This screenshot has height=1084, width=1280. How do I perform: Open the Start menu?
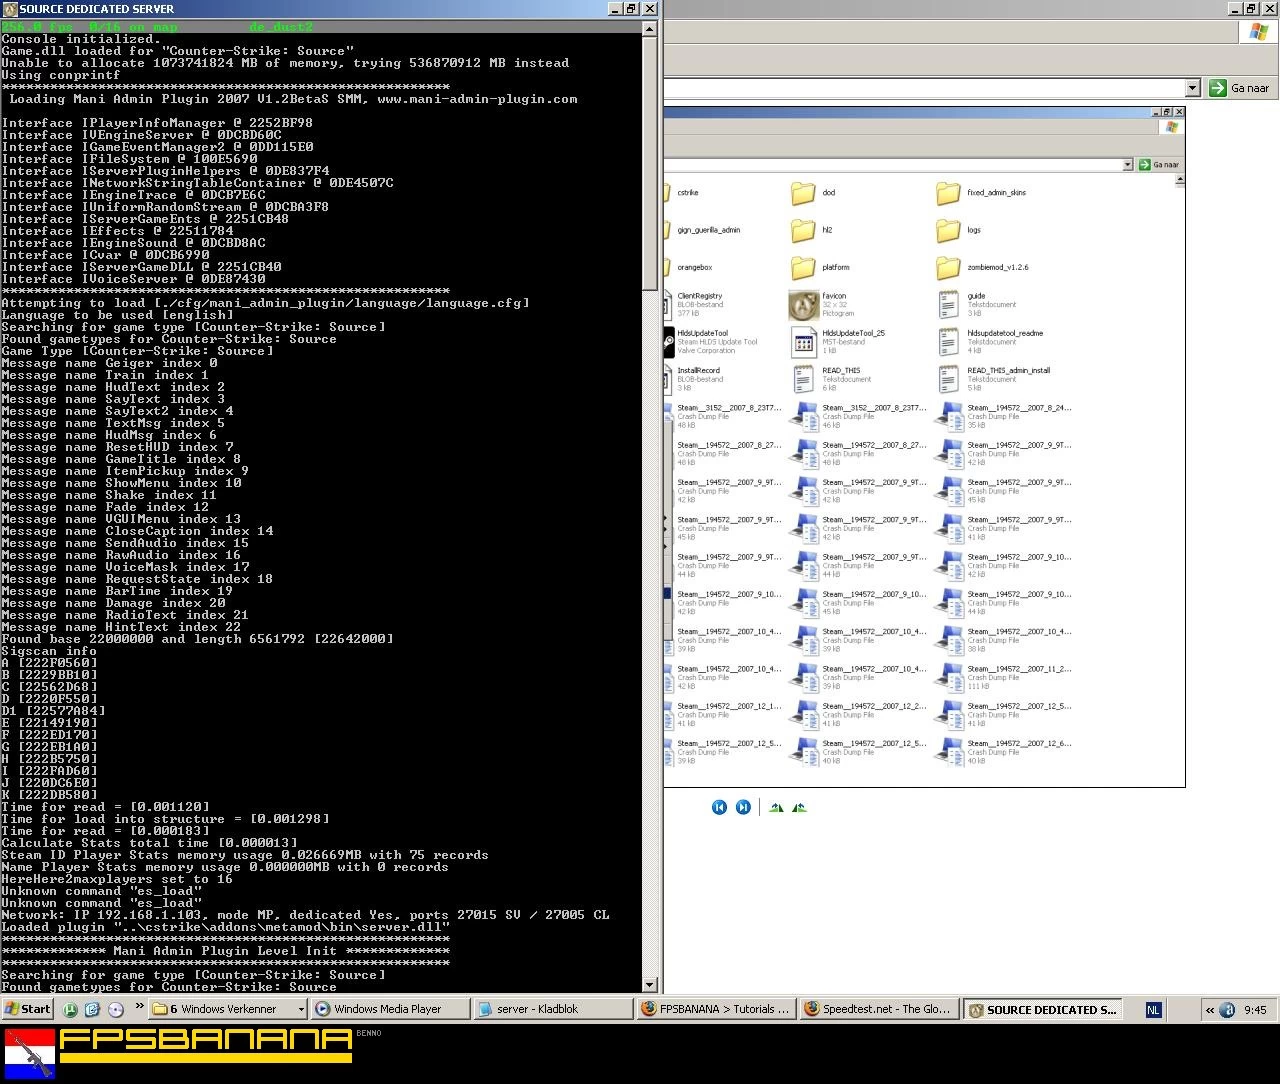[28, 1009]
